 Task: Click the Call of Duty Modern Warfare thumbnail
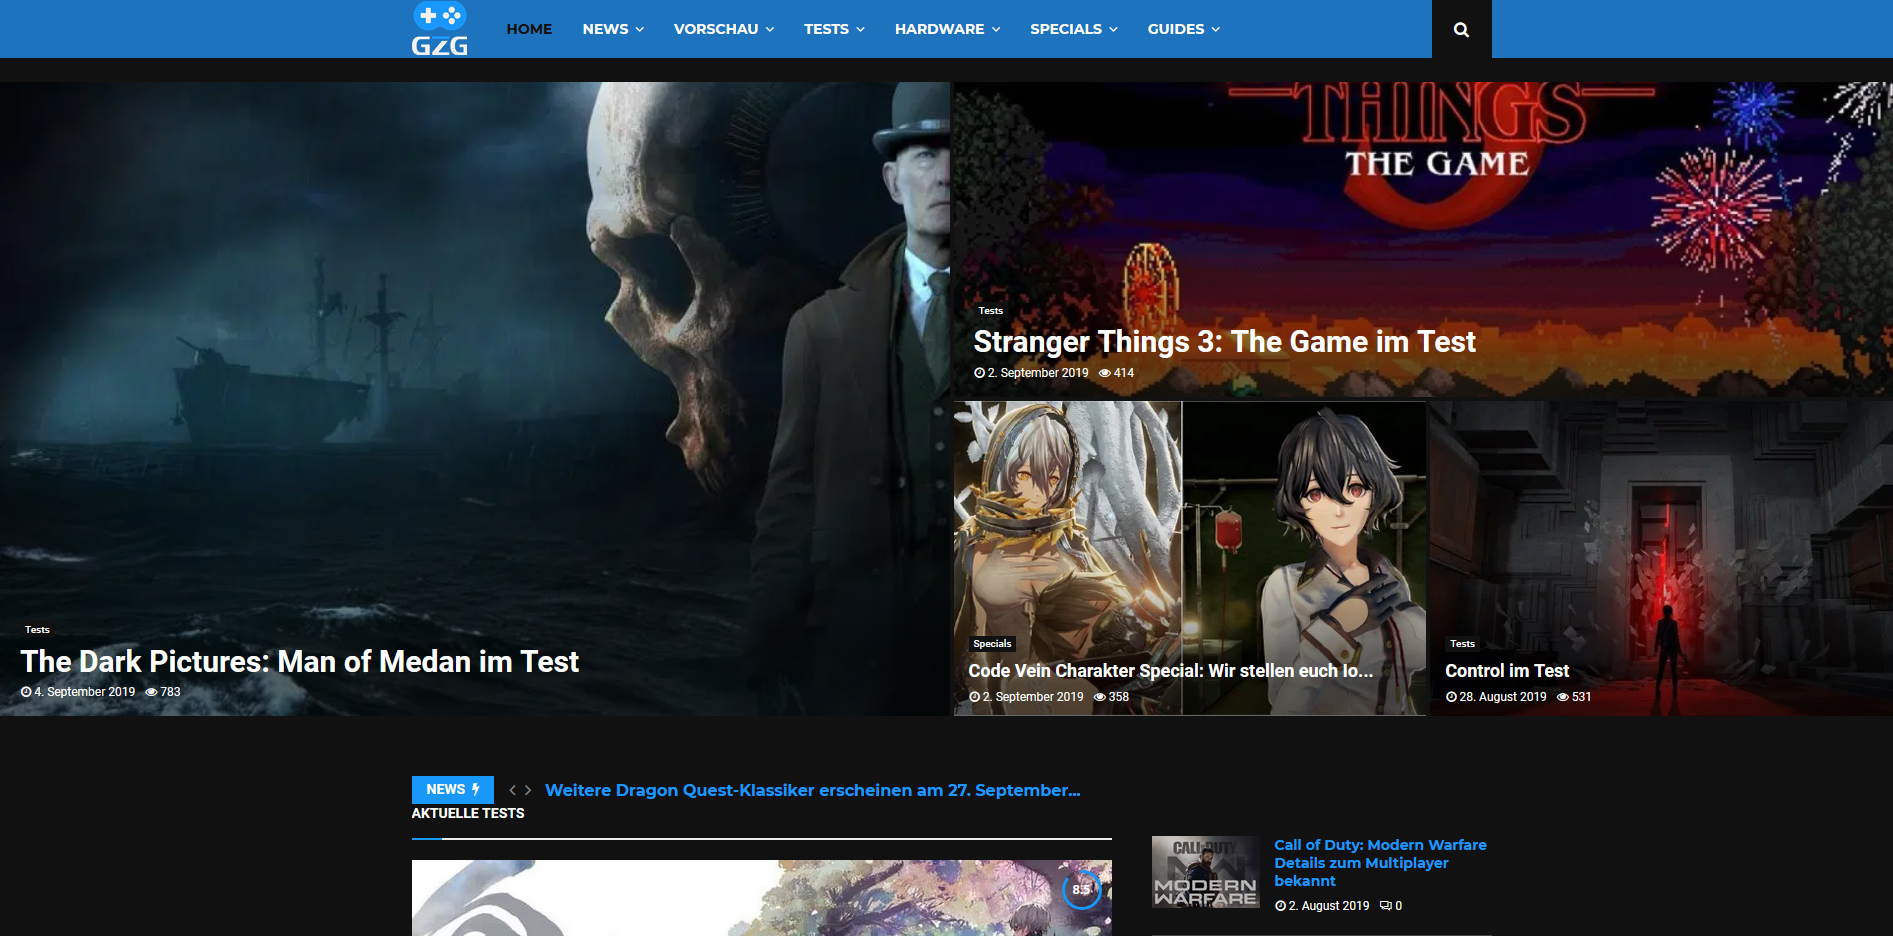(x=1205, y=872)
